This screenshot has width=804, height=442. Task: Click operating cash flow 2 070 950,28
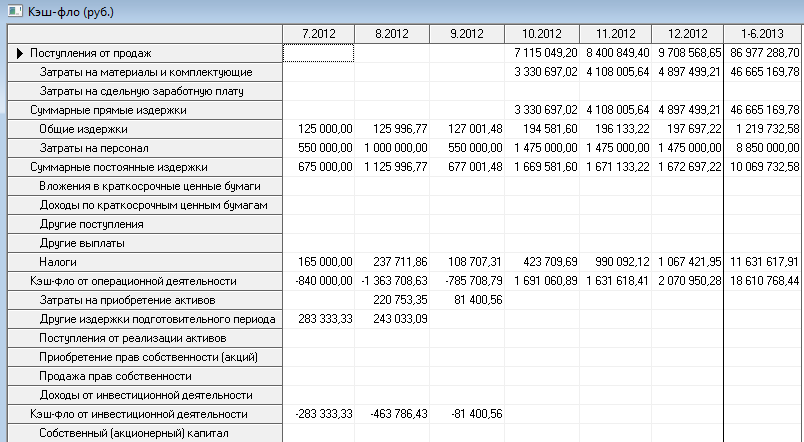click(690, 281)
